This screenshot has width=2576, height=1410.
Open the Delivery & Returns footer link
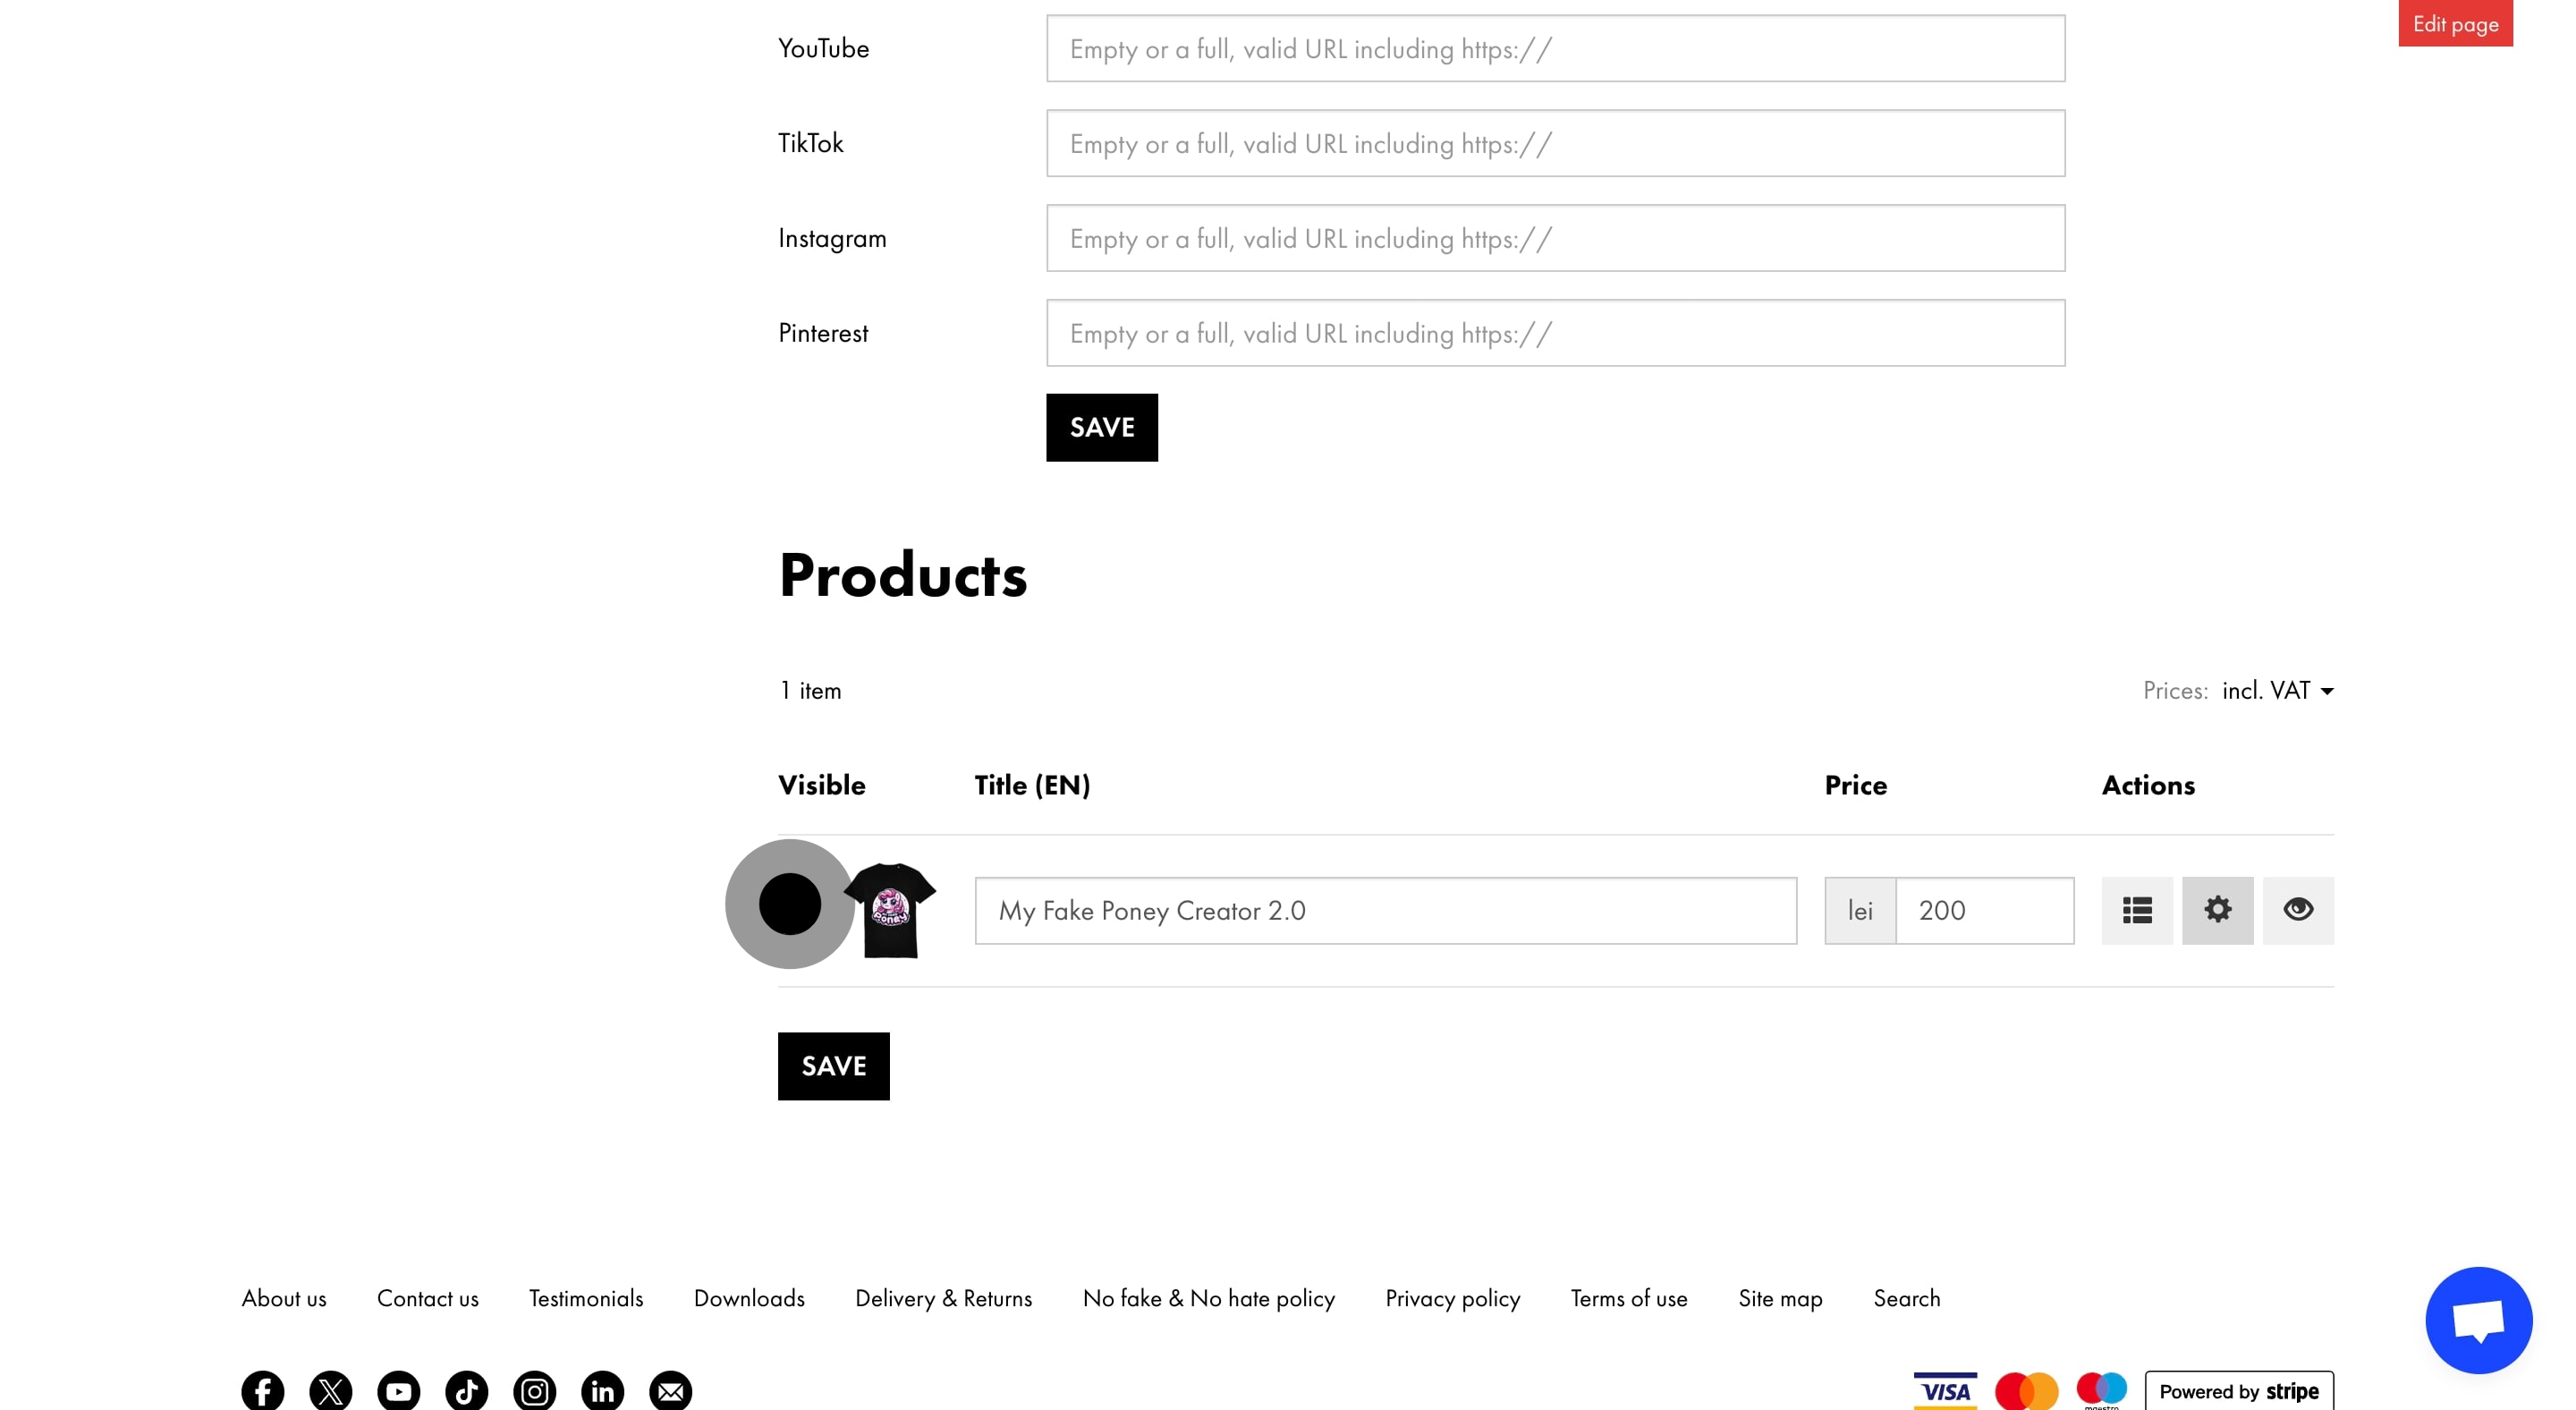click(943, 1298)
